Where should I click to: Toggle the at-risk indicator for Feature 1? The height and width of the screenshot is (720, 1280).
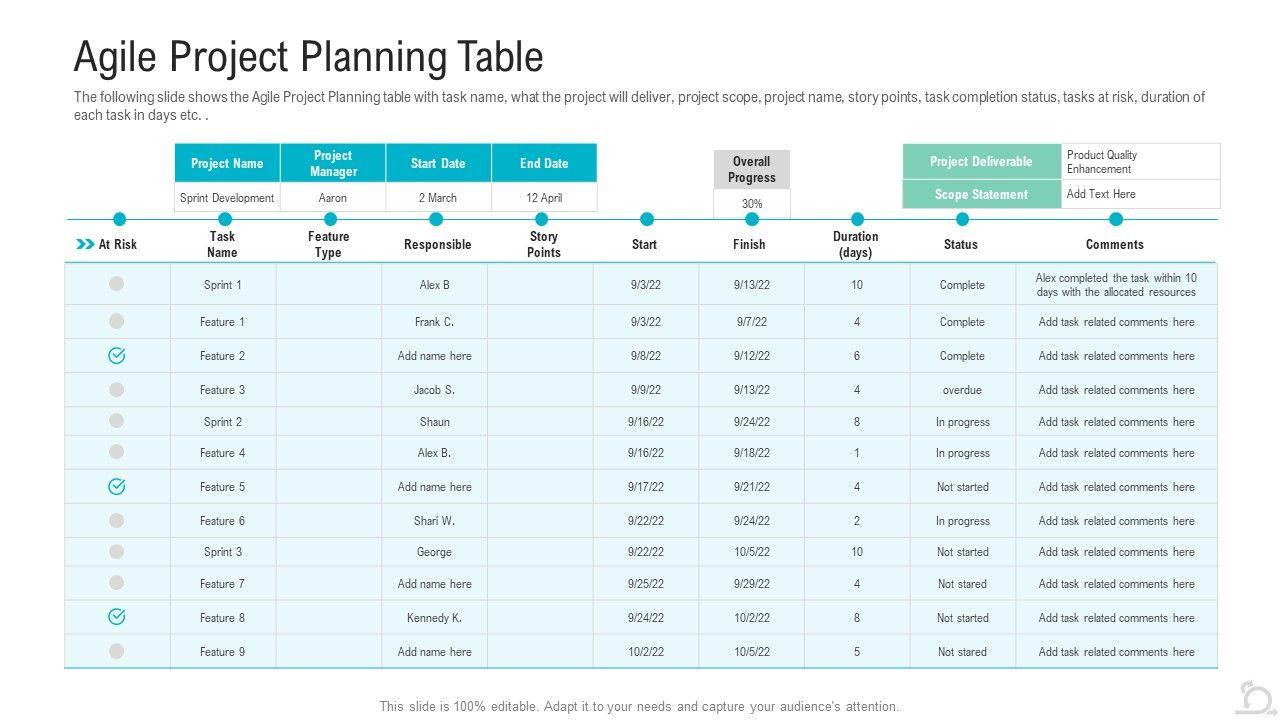pyautogui.click(x=117, y=321)
